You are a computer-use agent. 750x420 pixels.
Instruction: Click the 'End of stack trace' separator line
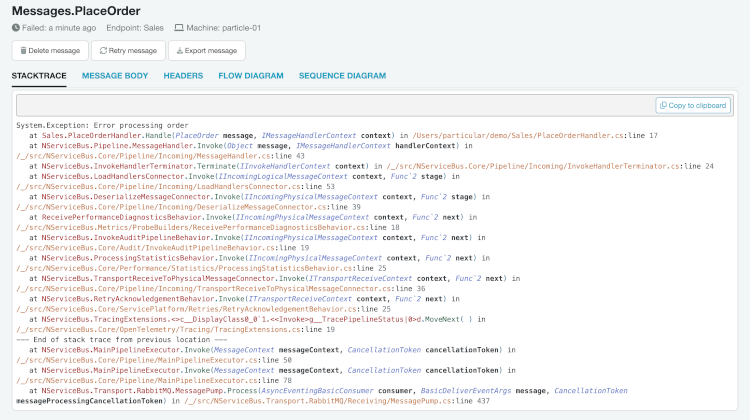98,338
